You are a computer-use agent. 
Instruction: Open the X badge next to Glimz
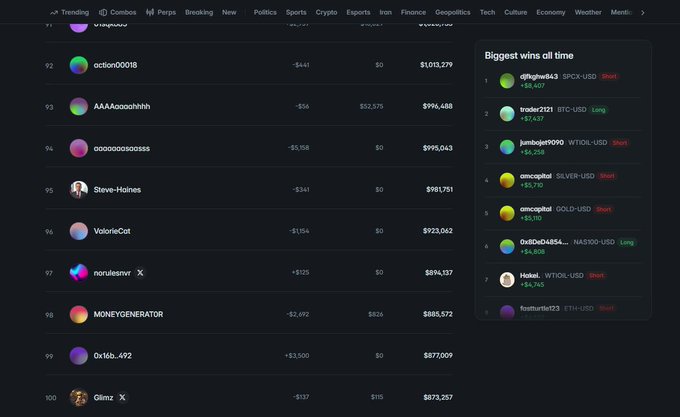(122, 397)
